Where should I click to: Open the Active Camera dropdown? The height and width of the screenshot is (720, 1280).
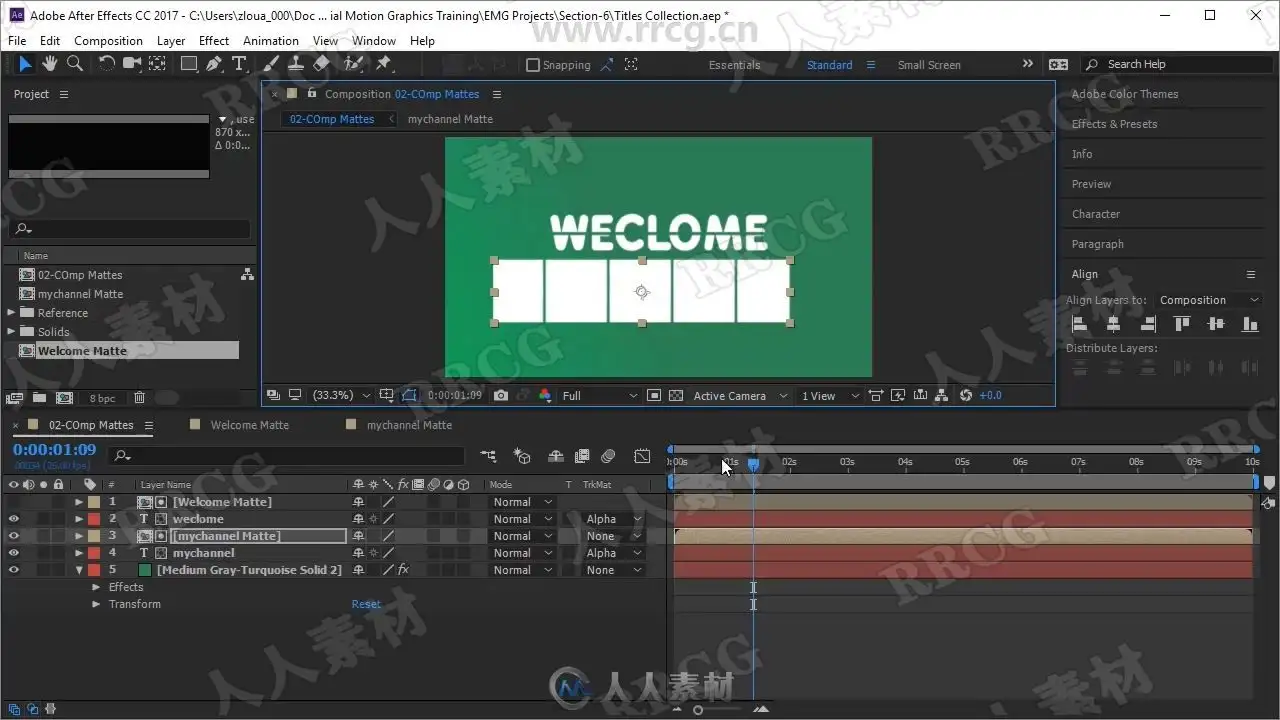point(740,396)
